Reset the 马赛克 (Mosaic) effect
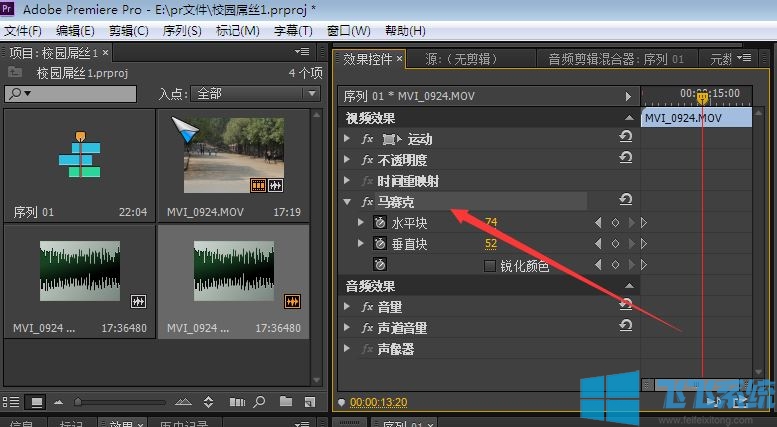The height and width of the screenshot is (427, 777). 626,200
